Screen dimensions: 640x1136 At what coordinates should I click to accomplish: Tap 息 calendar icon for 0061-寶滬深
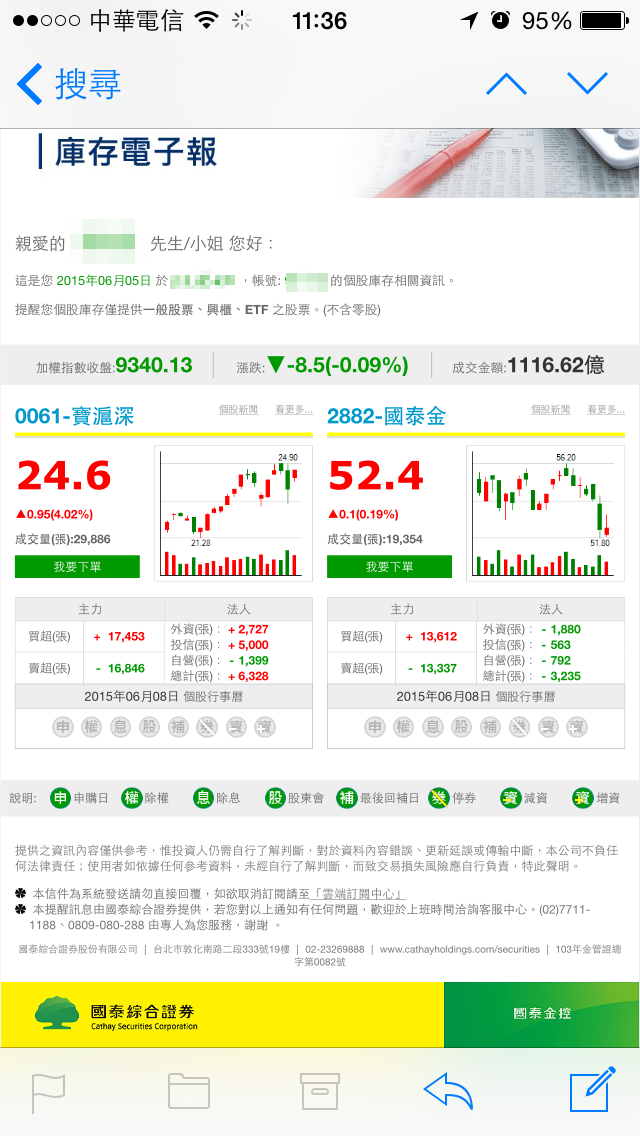[120, 727]
